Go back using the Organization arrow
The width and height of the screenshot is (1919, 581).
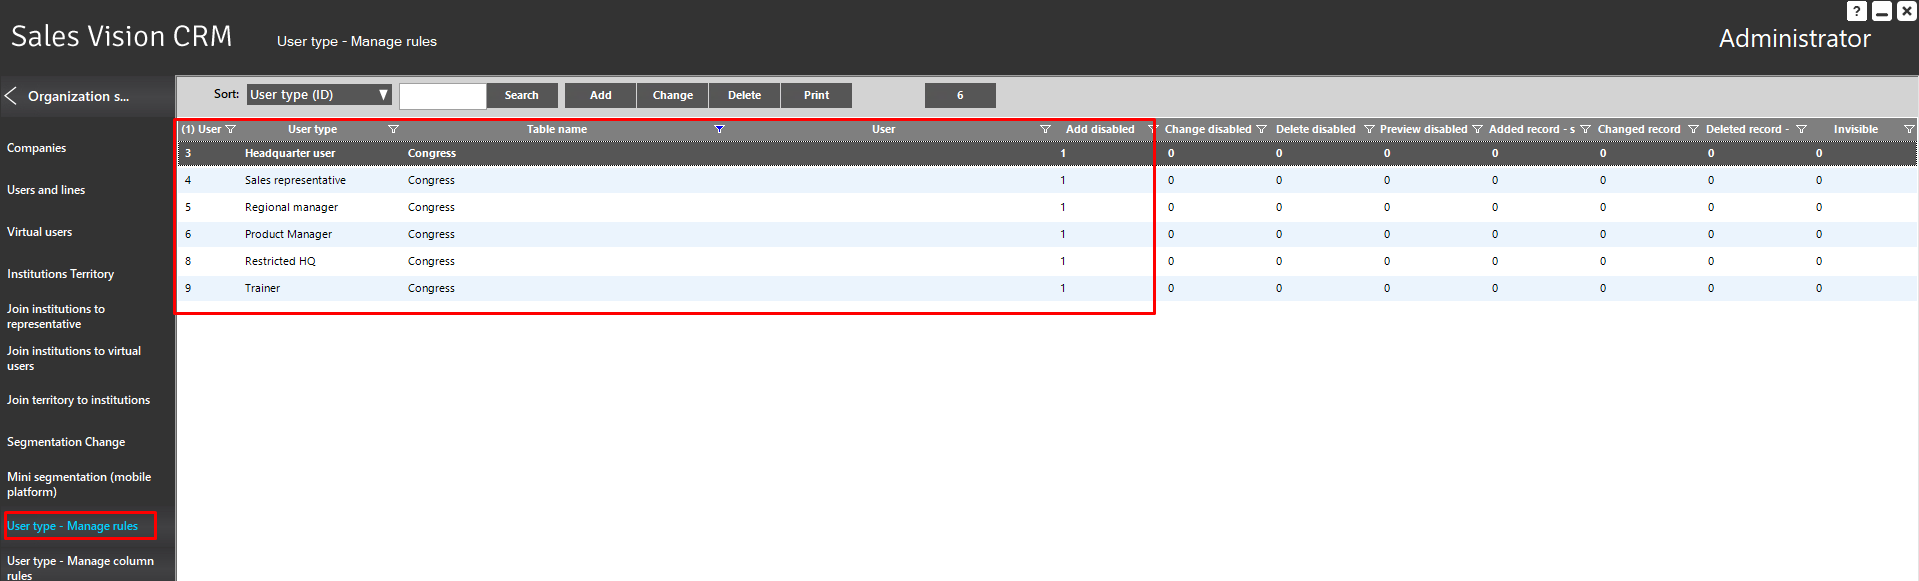pos(12,96)
